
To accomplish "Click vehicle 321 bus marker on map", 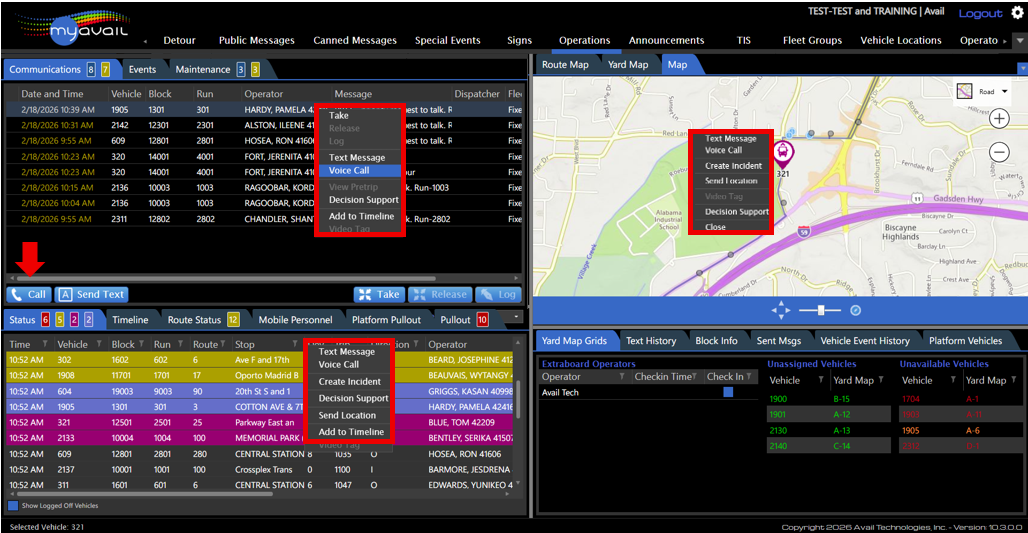I will click(x=782, y=153).
